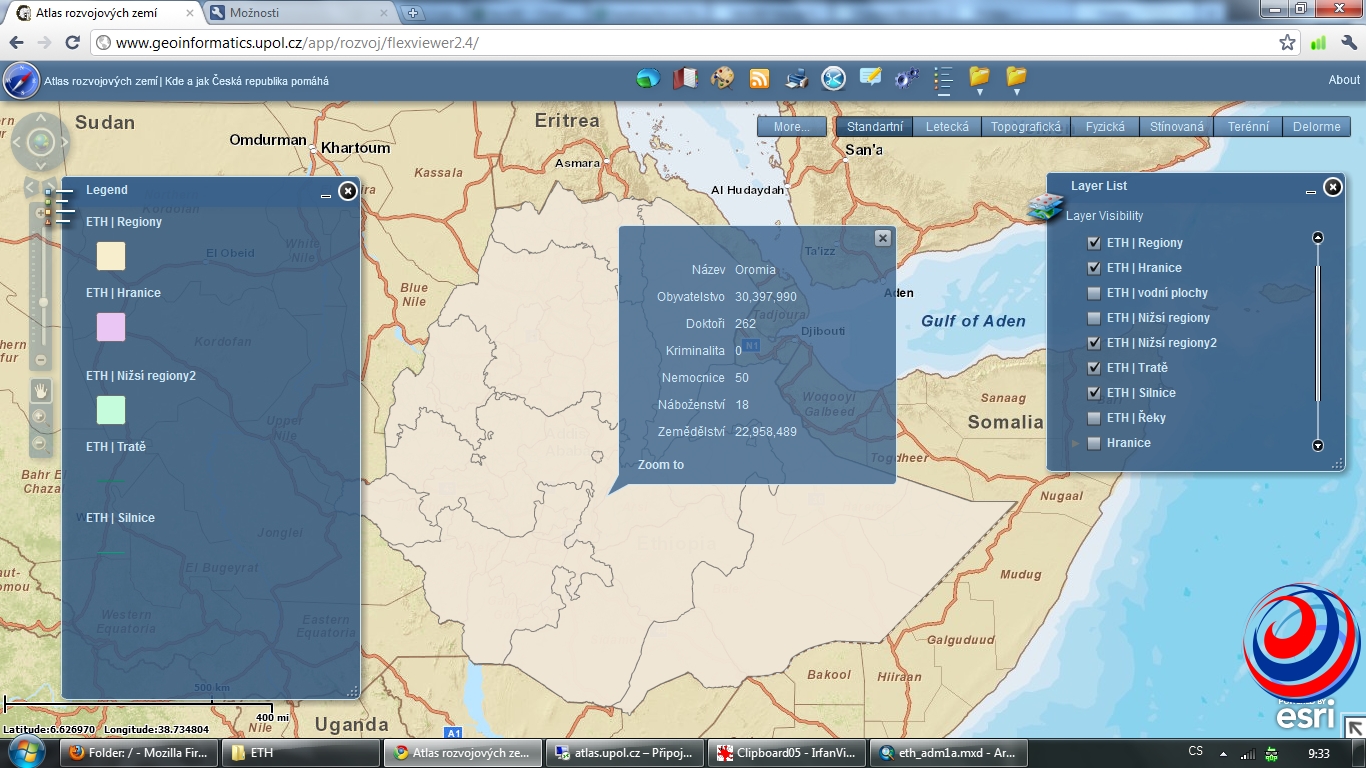Click the plus atop the zoom slider
Image resolution: width=1366 pixels, height=768 pixels.
[41, 213]
